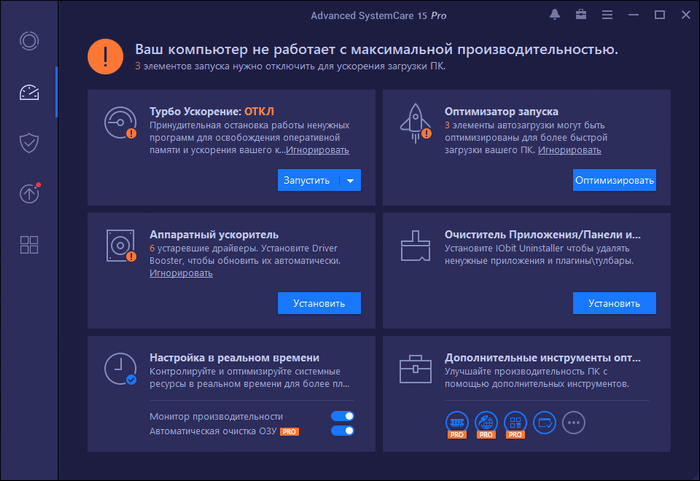Image resolution: width=700 pixels, height=481 pixels.
Task: Open the Care tab in the sidebar
Action: 29,41
